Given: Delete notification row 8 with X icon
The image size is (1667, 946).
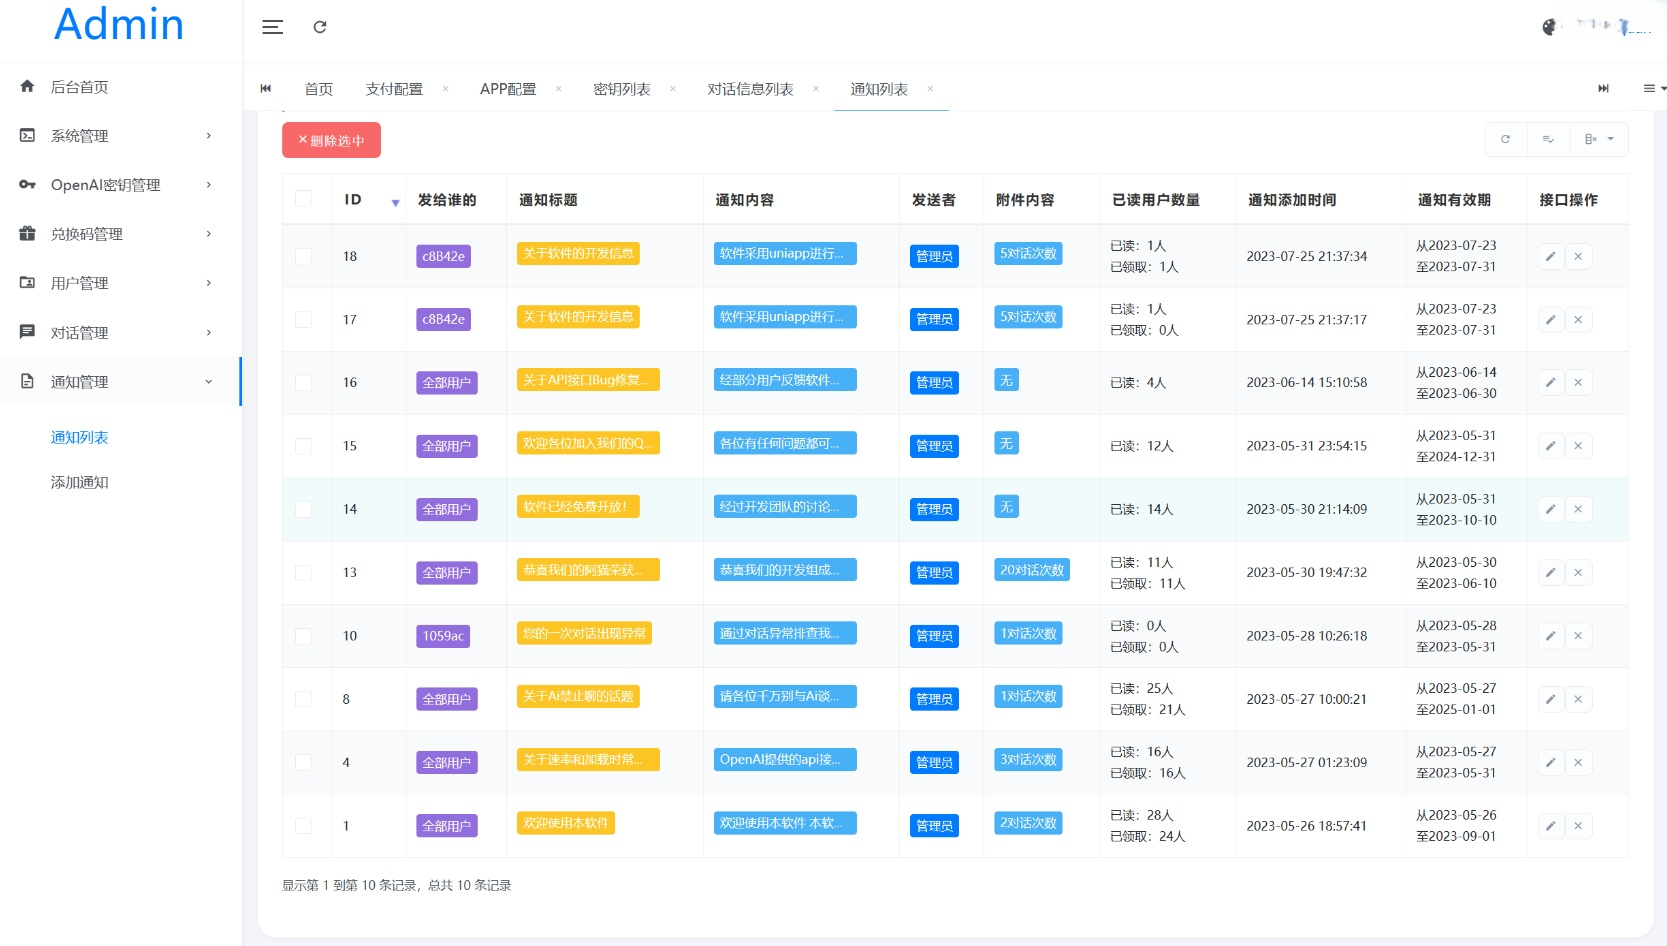Looking at the screenshot, I should [x=1578, y=699].
